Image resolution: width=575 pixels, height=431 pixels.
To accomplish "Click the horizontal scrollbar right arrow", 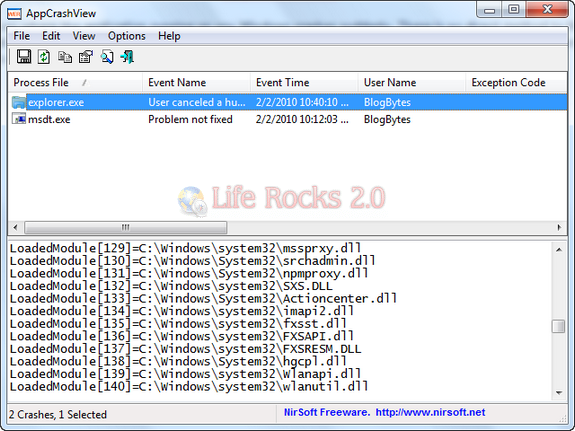I will tap(559, 227).
